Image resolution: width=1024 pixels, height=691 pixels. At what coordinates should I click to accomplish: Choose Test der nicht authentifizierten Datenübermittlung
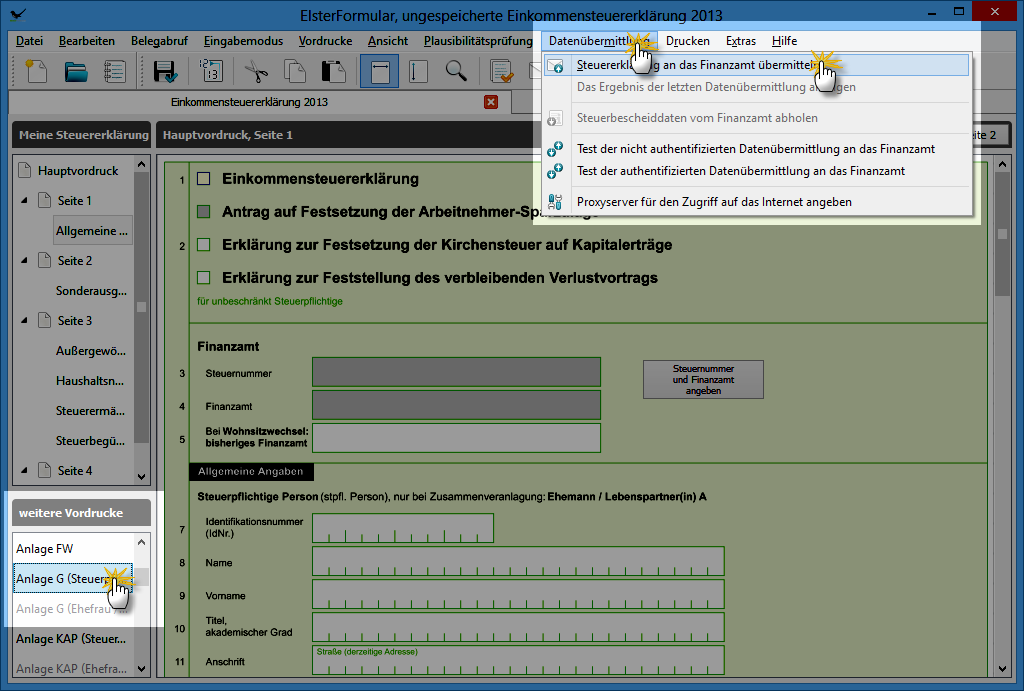click(x=756, y=149)
